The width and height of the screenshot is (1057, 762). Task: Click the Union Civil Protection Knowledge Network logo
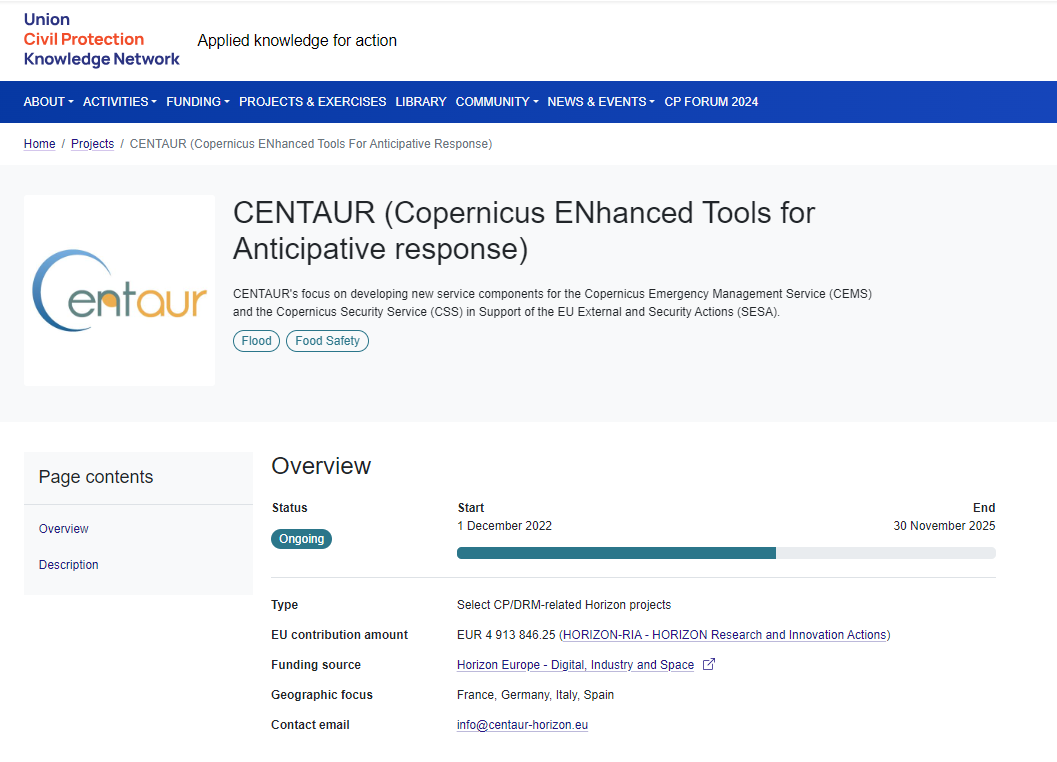coord(100,40)
